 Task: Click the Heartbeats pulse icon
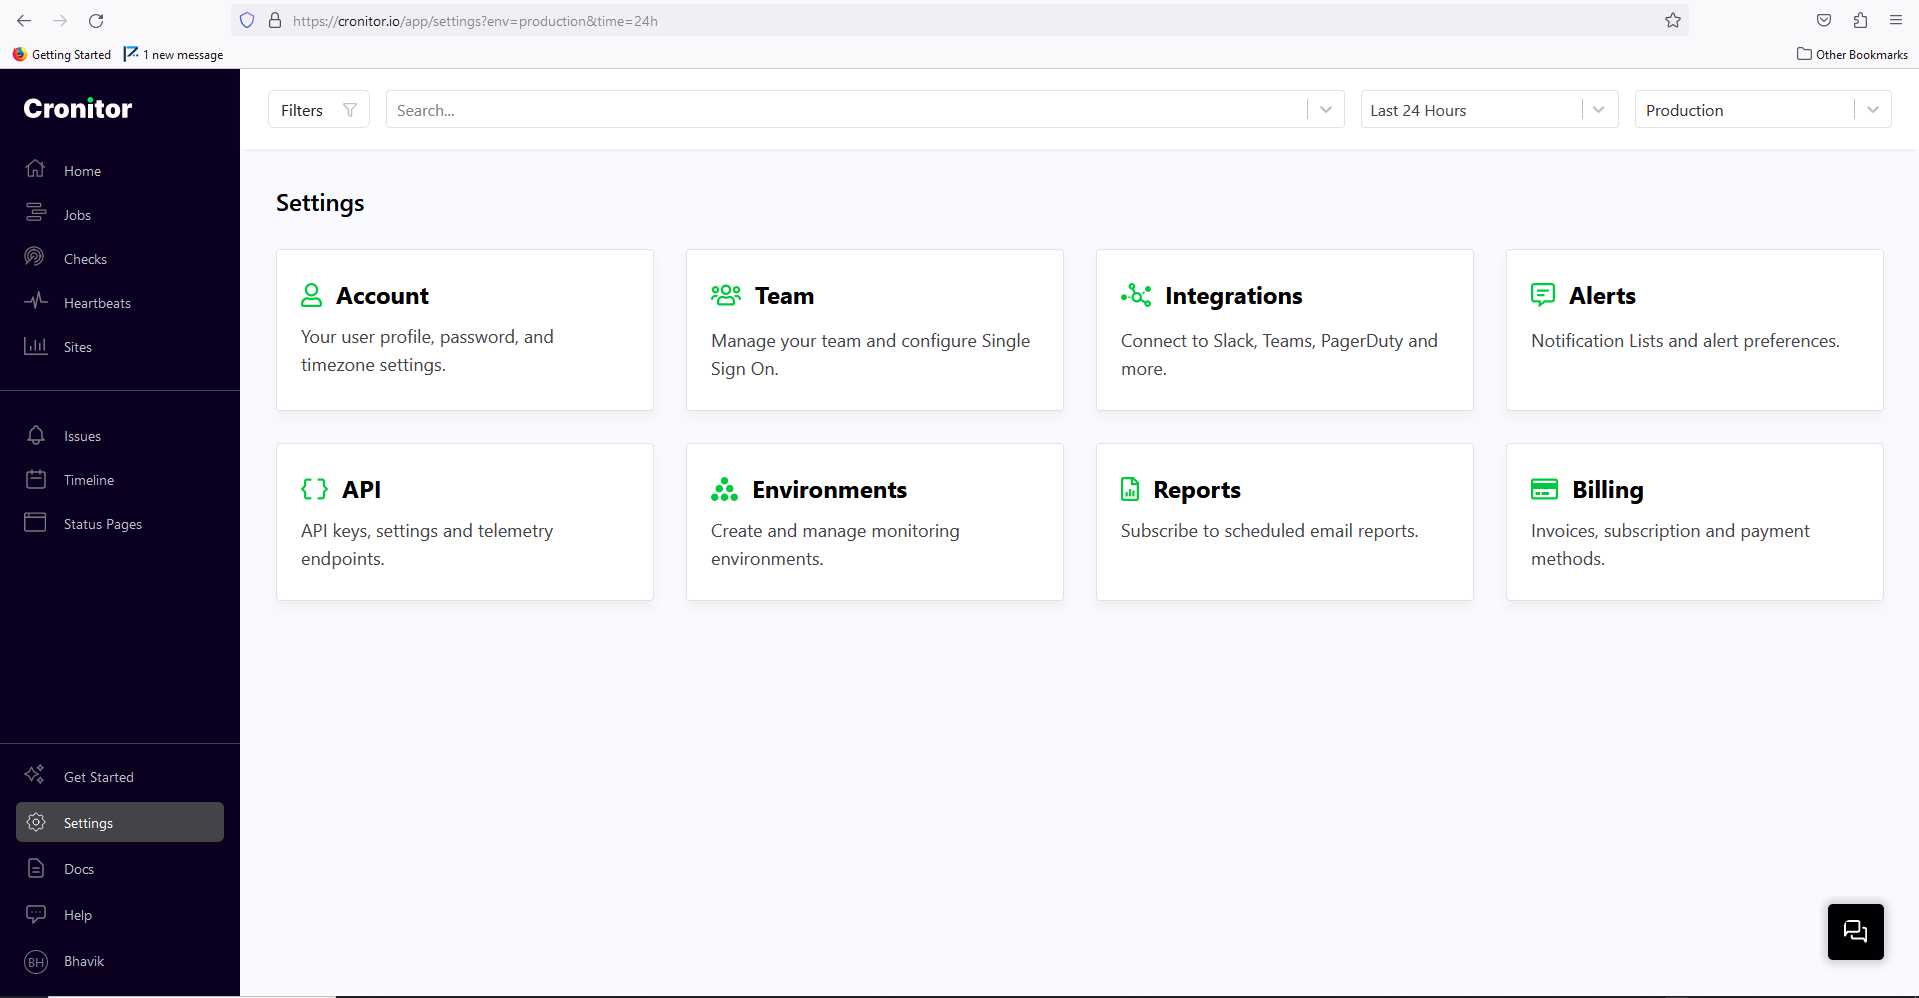pyautogui.click(x=36, y=302)
